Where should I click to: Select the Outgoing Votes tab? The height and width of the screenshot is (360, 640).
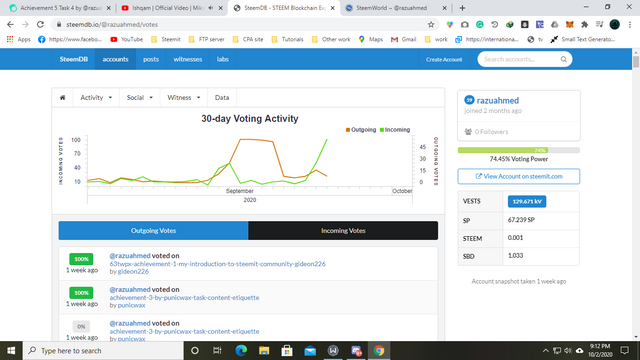[153, 231]
